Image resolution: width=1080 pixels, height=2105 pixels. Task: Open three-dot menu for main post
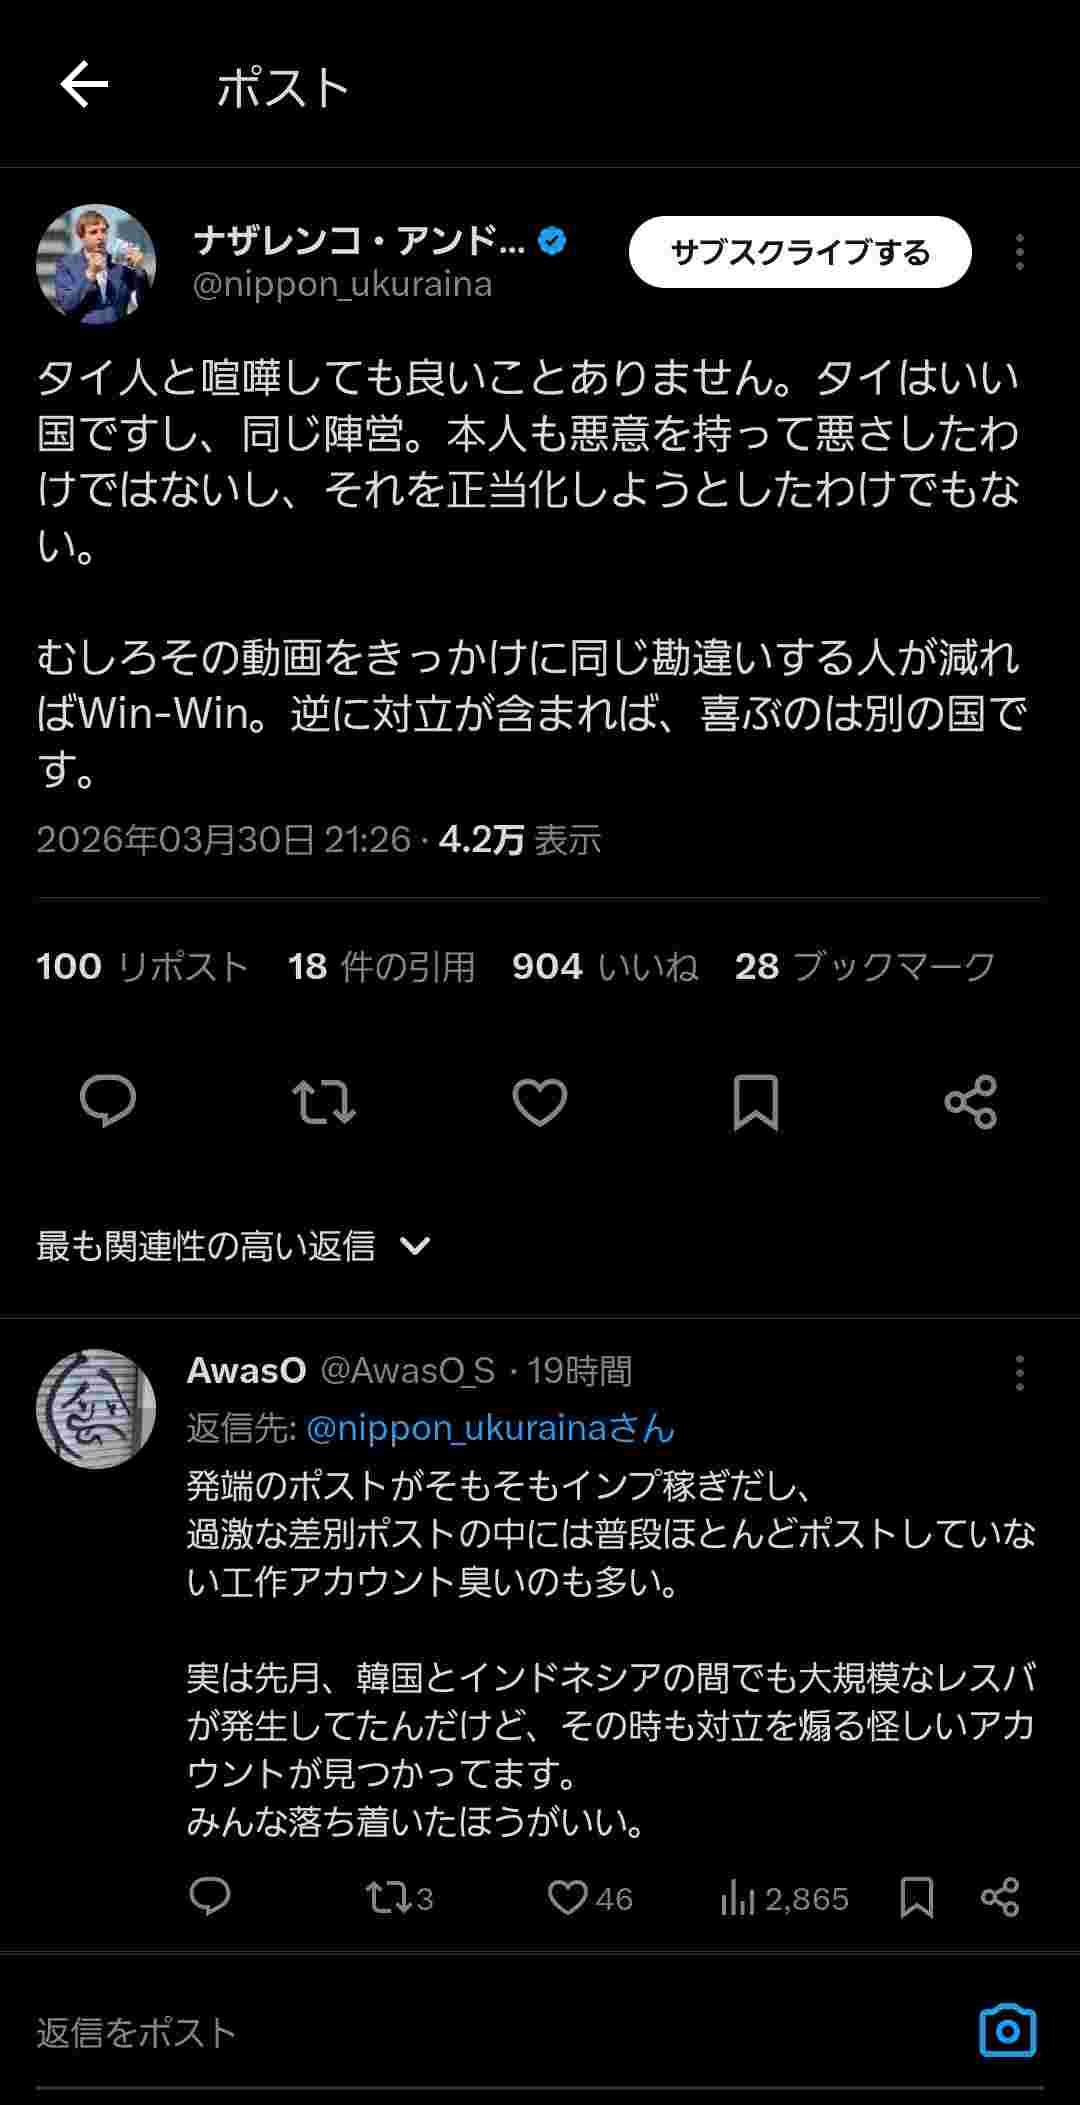1019,252
